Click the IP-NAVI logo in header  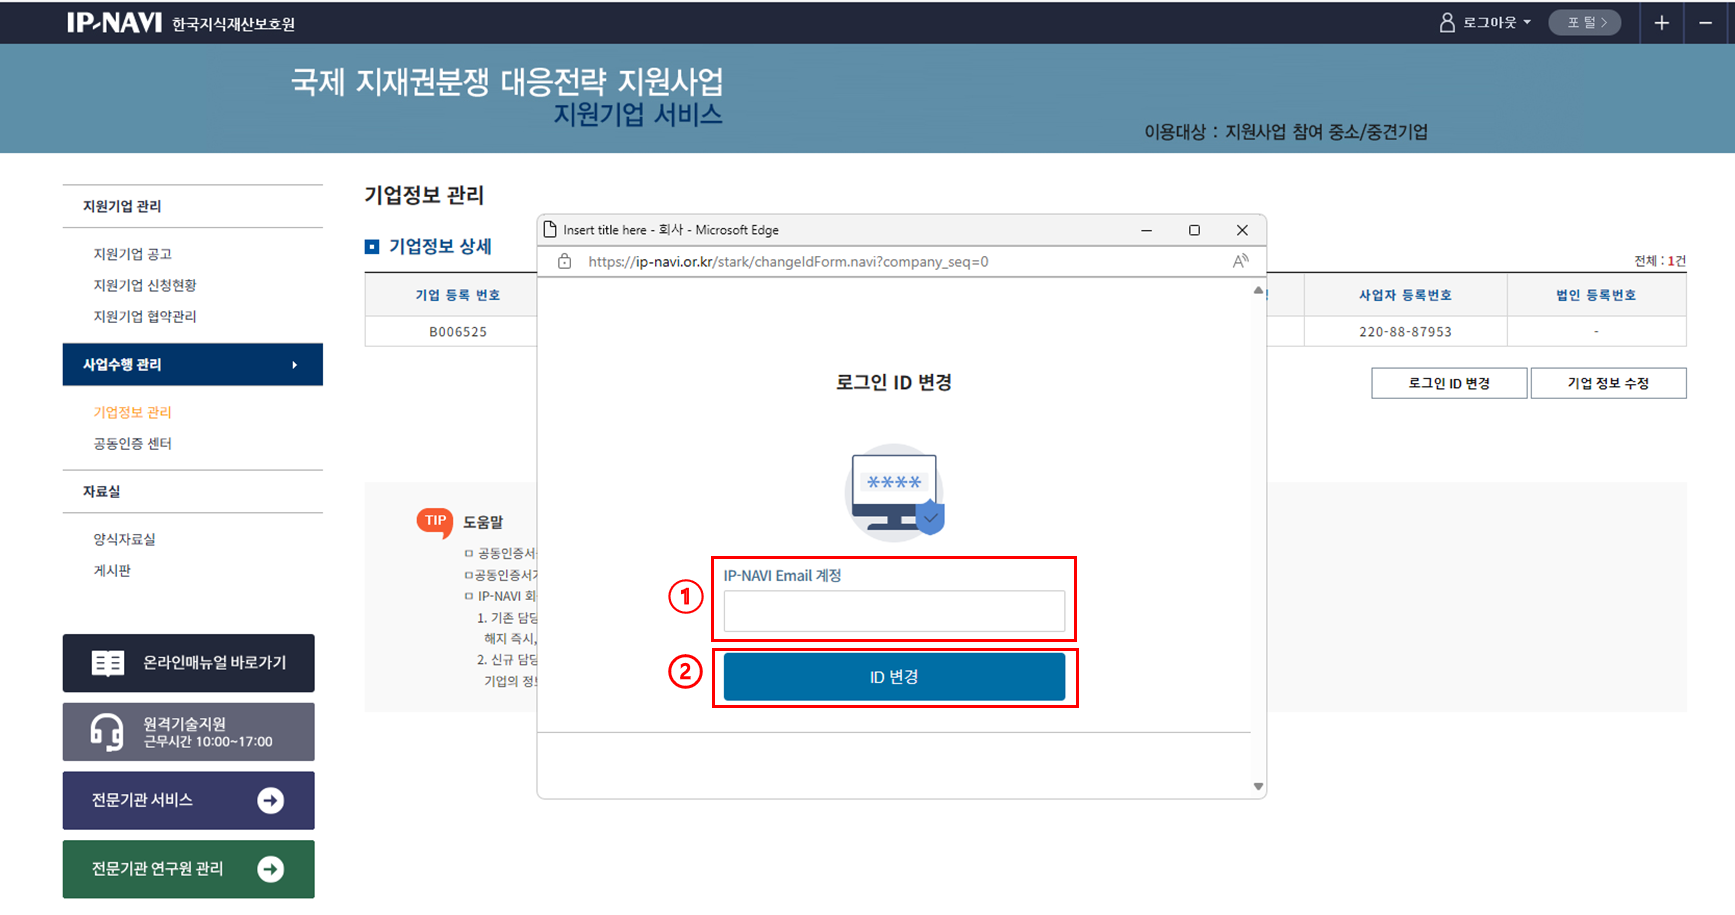(114, 22)
